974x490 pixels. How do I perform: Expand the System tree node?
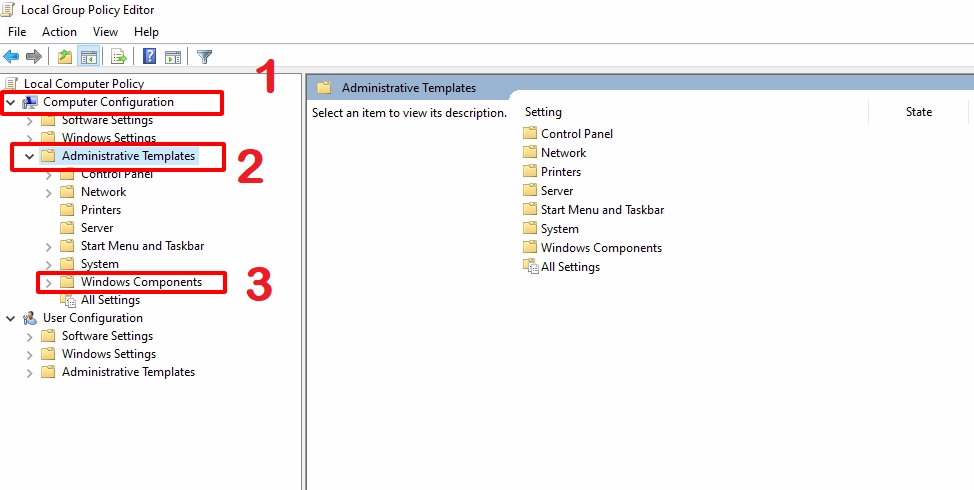click(48, 265)
